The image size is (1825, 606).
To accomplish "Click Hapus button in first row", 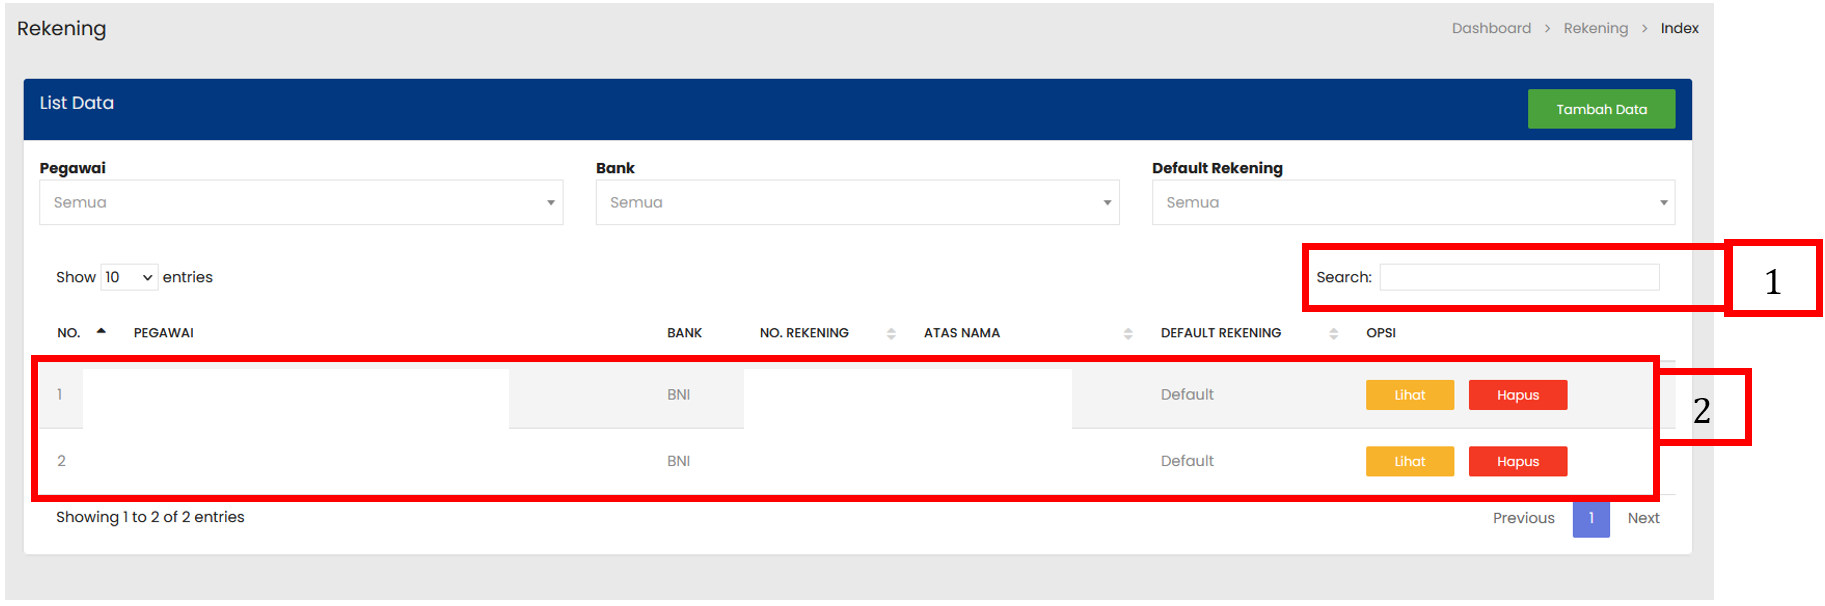I will click(1517, 395).
